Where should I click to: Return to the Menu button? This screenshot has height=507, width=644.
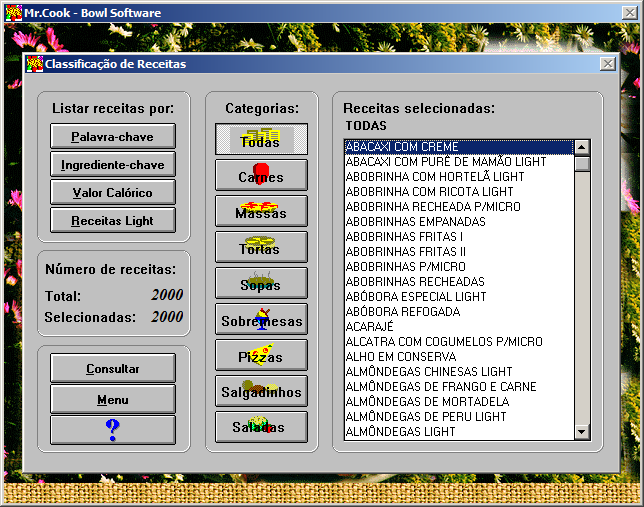[x=113, y=399]
